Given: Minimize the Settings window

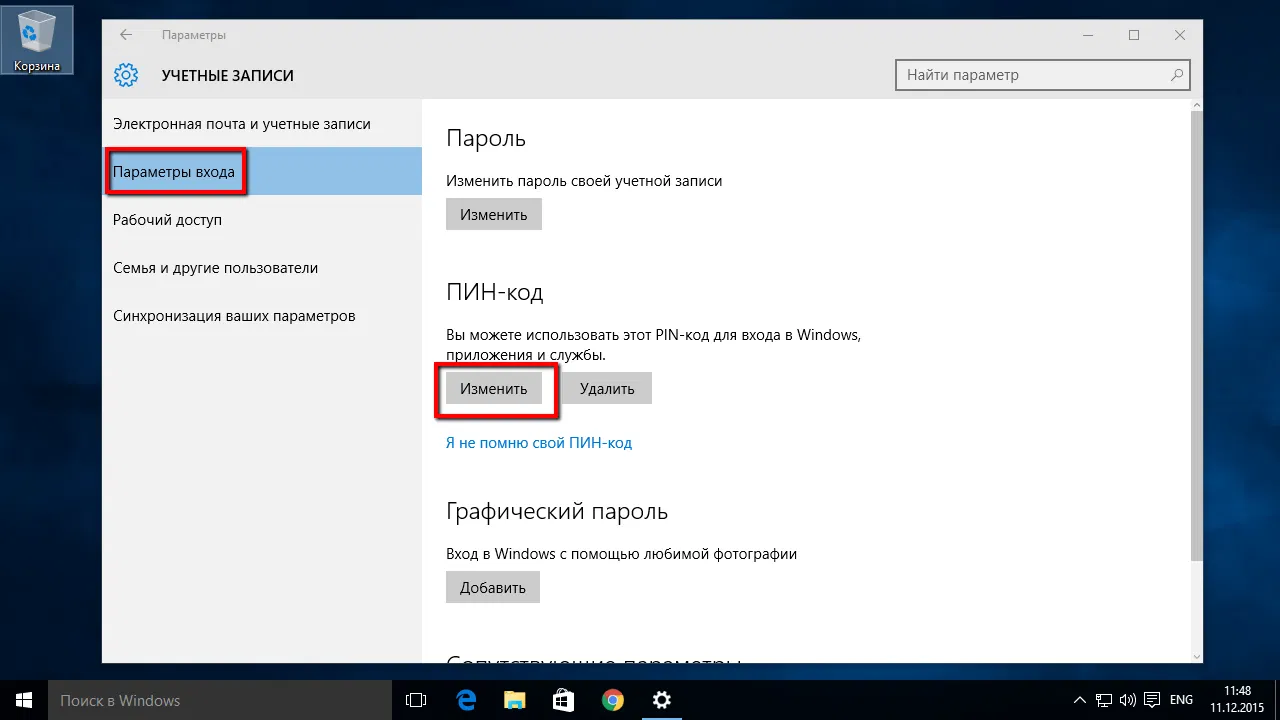Looking at the screenshot, I should (x=1088, y=35).
